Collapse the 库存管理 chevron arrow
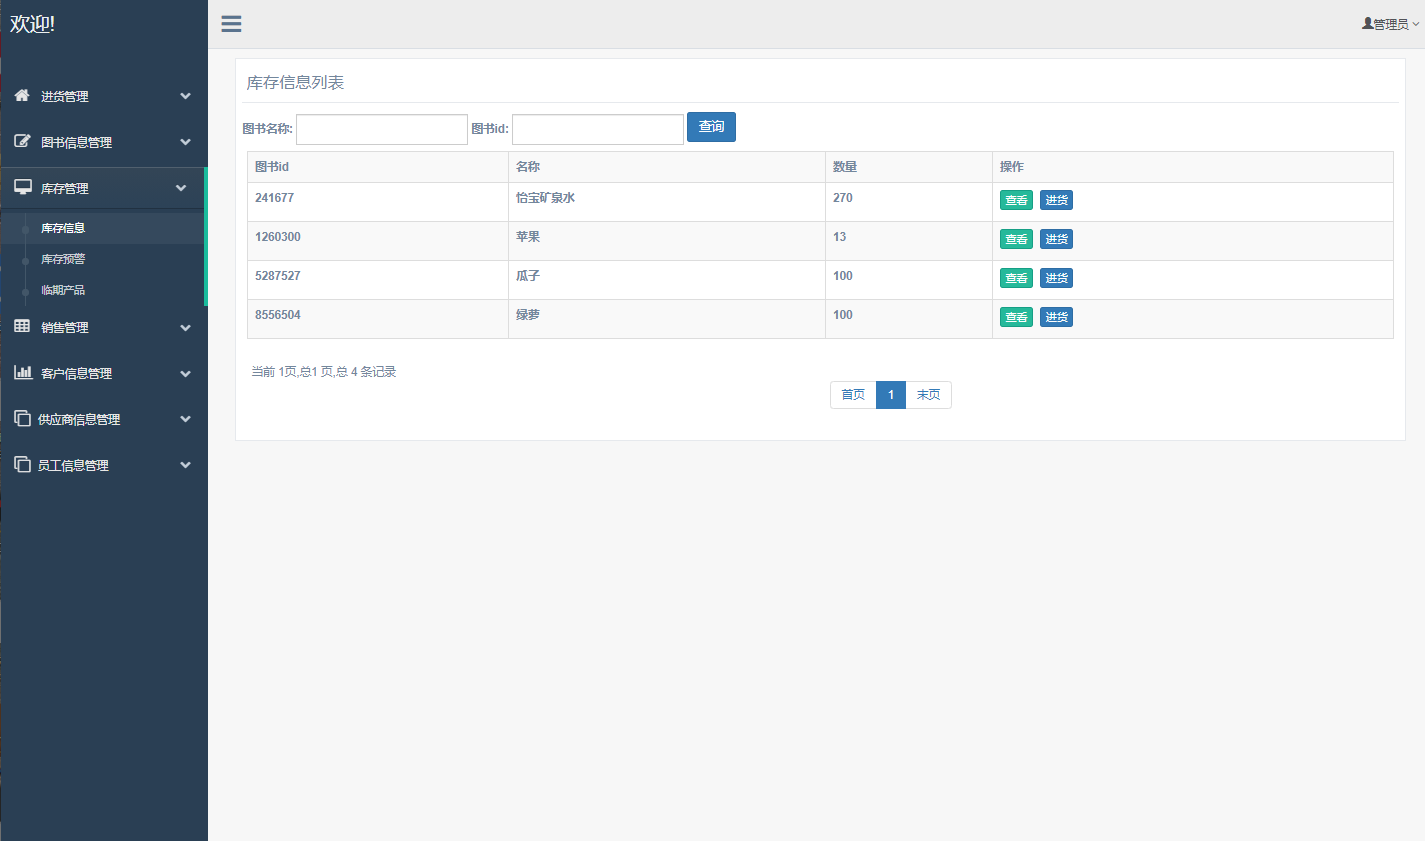Image resolution: width=1425 pixels, height=841 pixels. coord(181,188)
